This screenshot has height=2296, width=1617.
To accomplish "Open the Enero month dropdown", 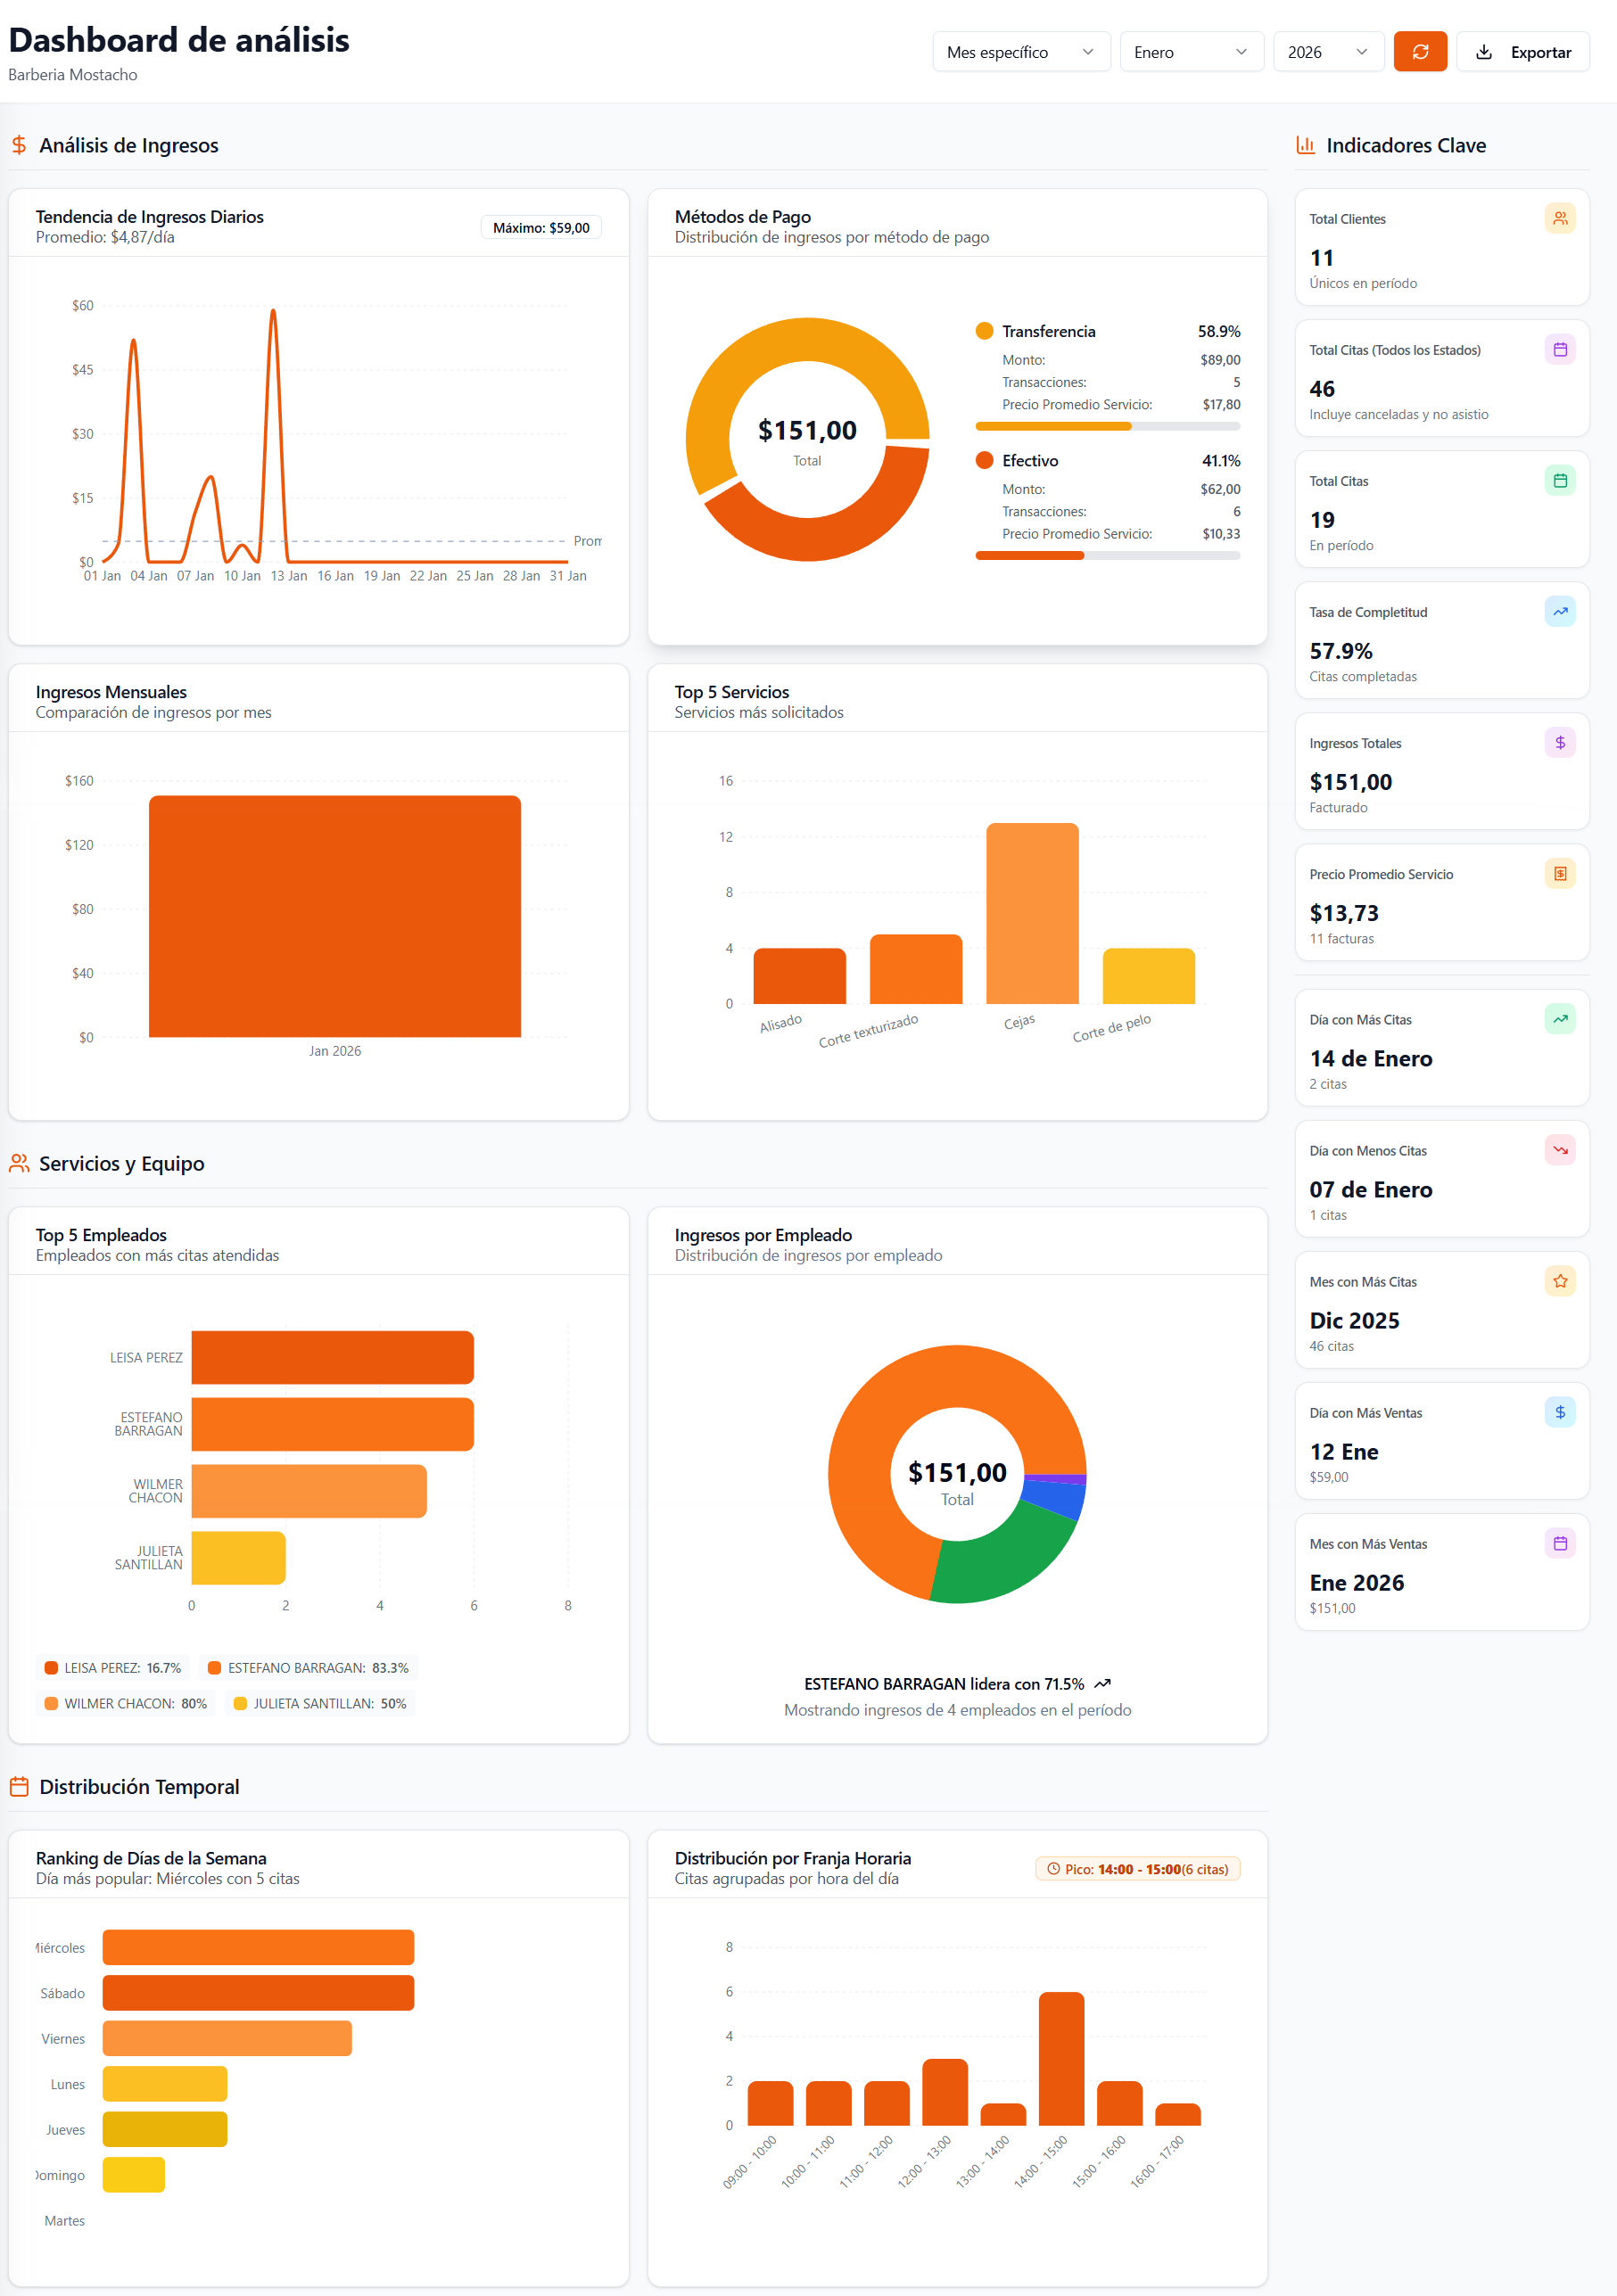I will (x=1190, y=51).
